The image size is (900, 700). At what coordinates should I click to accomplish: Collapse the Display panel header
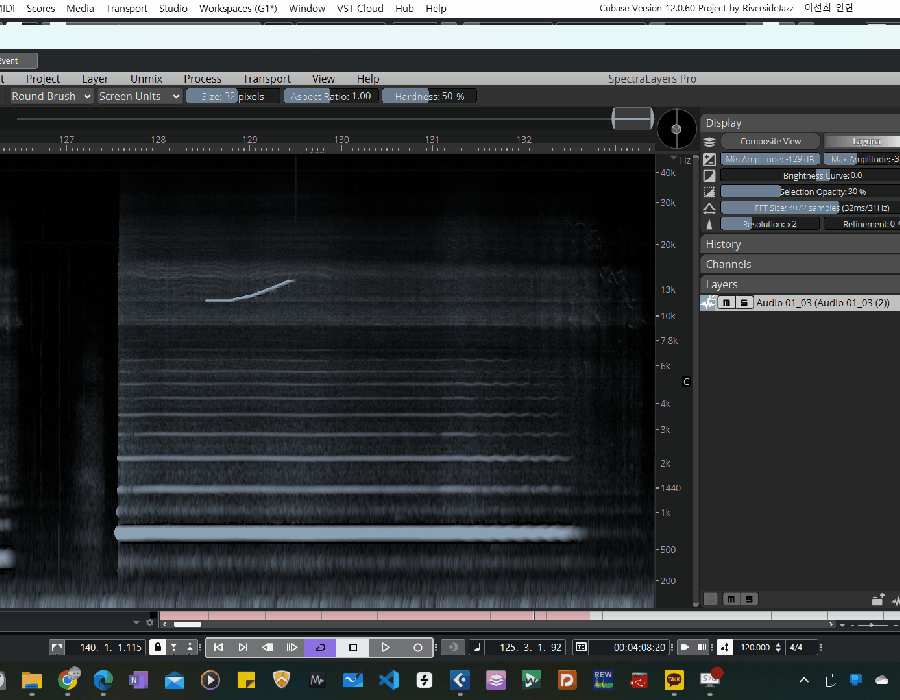click(800, 123)
